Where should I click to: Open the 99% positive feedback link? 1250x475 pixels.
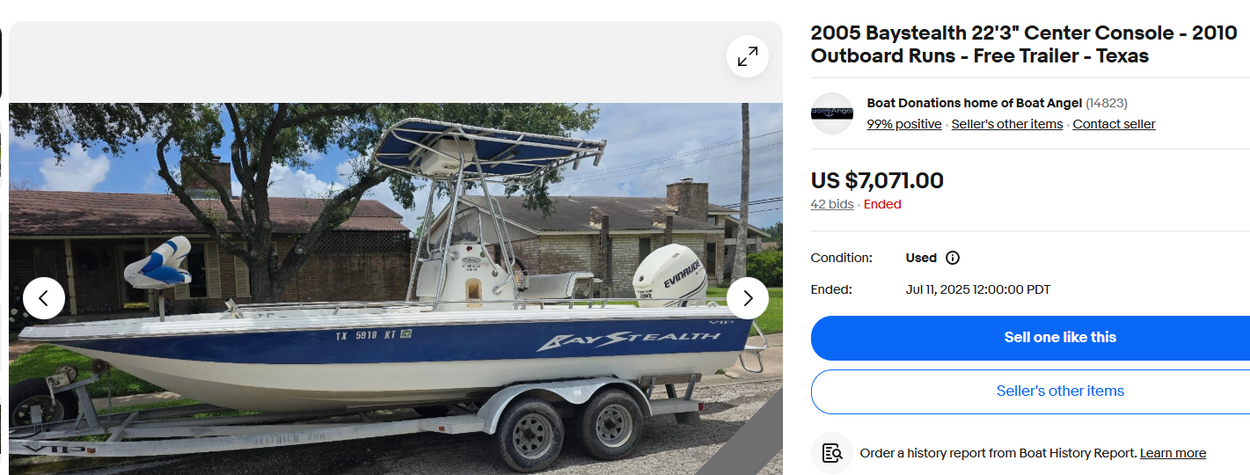pos(904,124)
